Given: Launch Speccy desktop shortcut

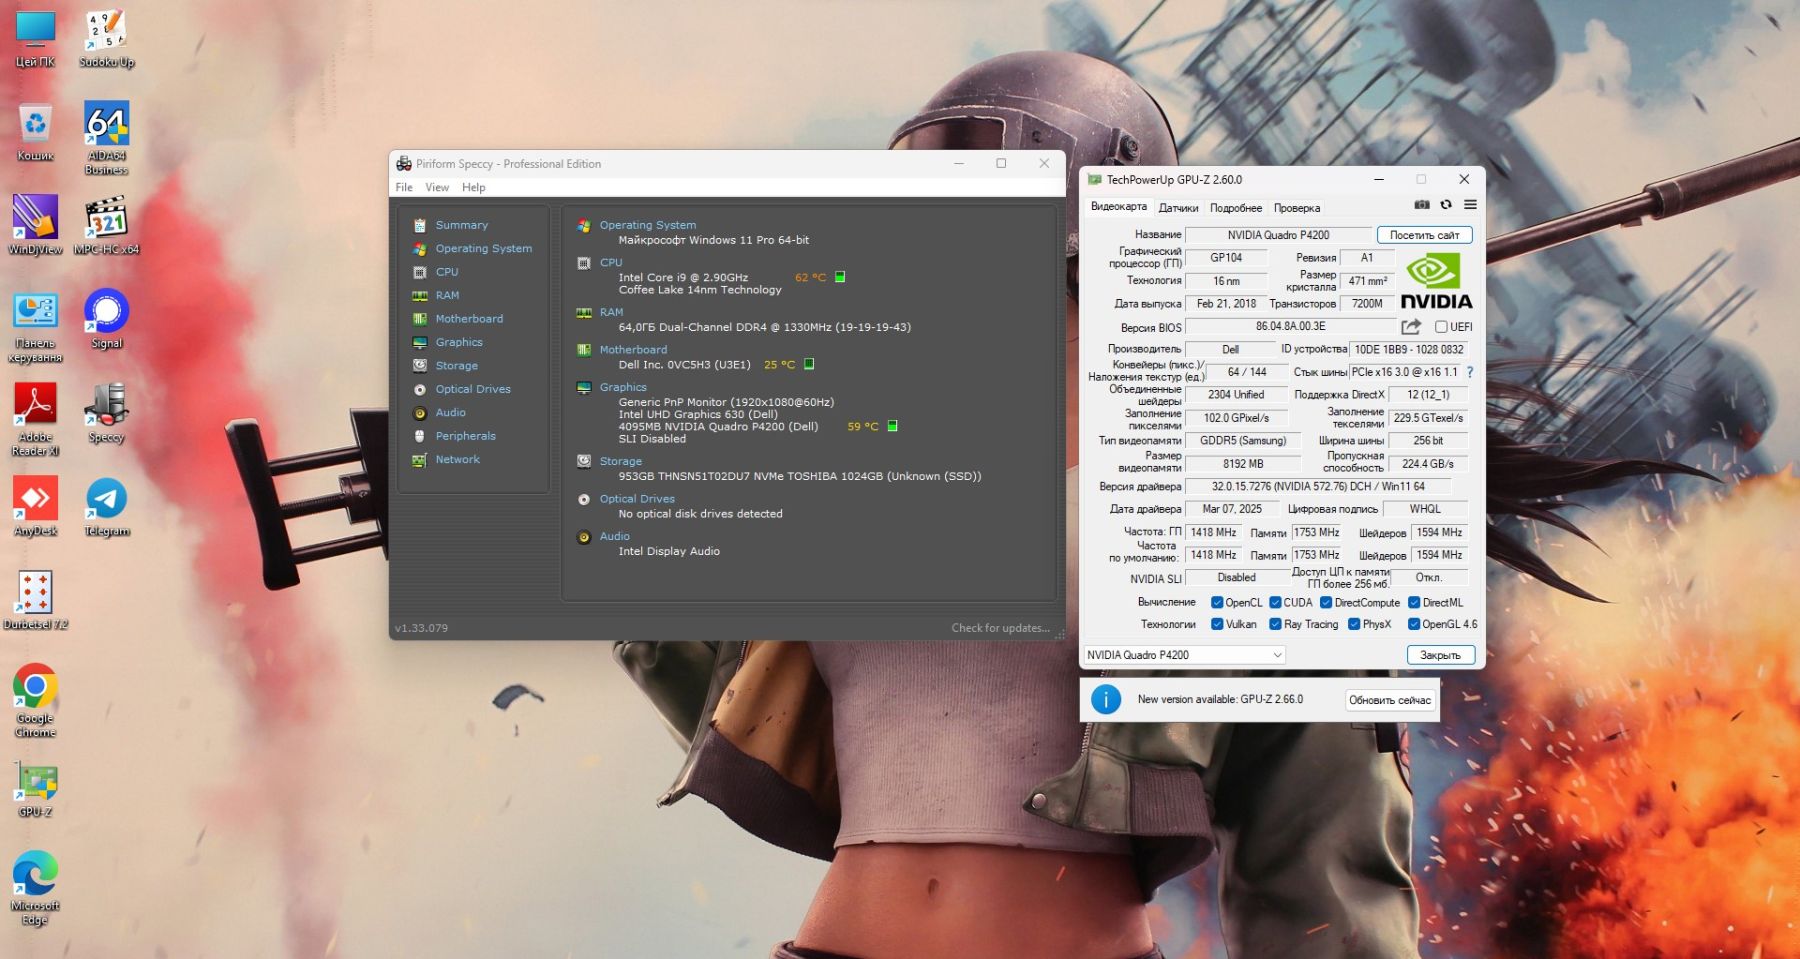Looking at the screenshot, I should 107,412.
